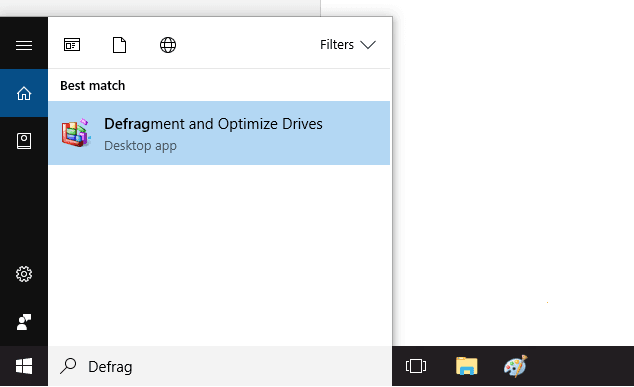The height and width of the screenshot is (387, 634).
Task: Open the Windows Start button
Action: [x=24, y=366]
